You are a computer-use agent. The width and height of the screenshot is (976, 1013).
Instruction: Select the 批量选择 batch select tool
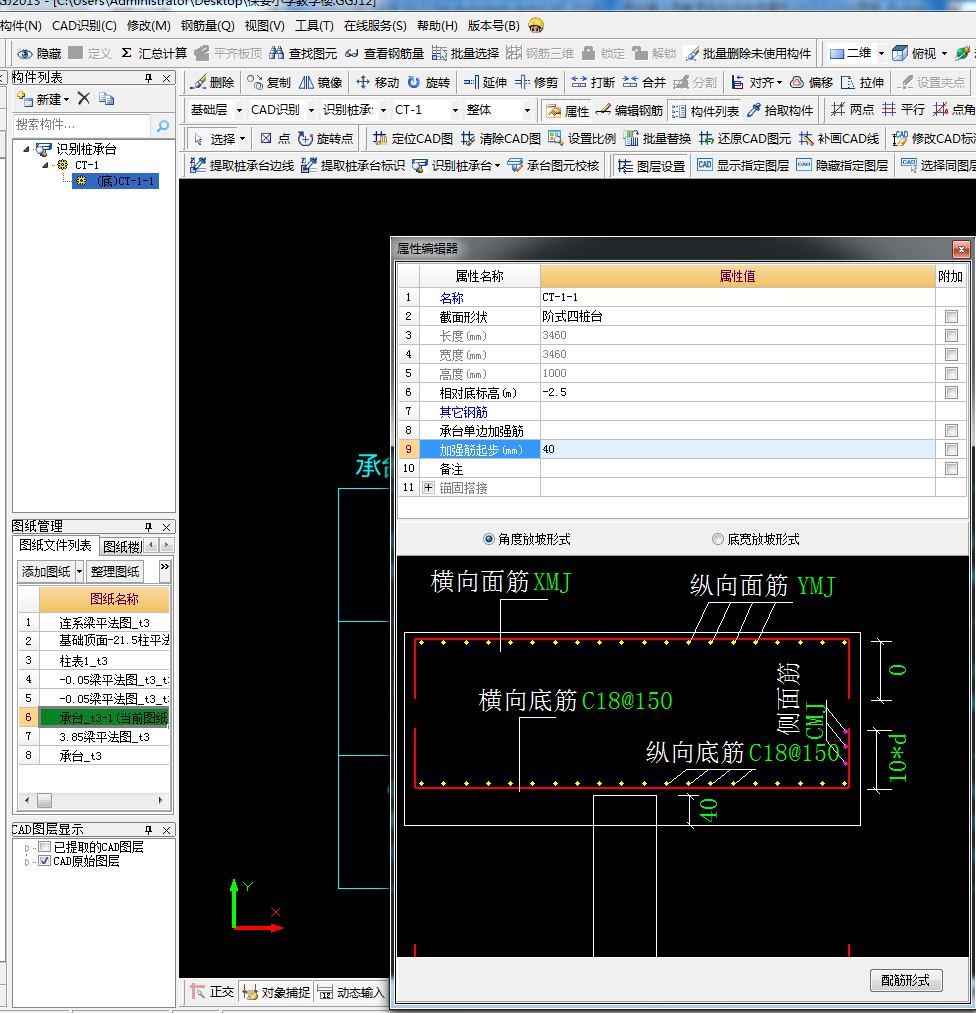(x=465, y=53)
